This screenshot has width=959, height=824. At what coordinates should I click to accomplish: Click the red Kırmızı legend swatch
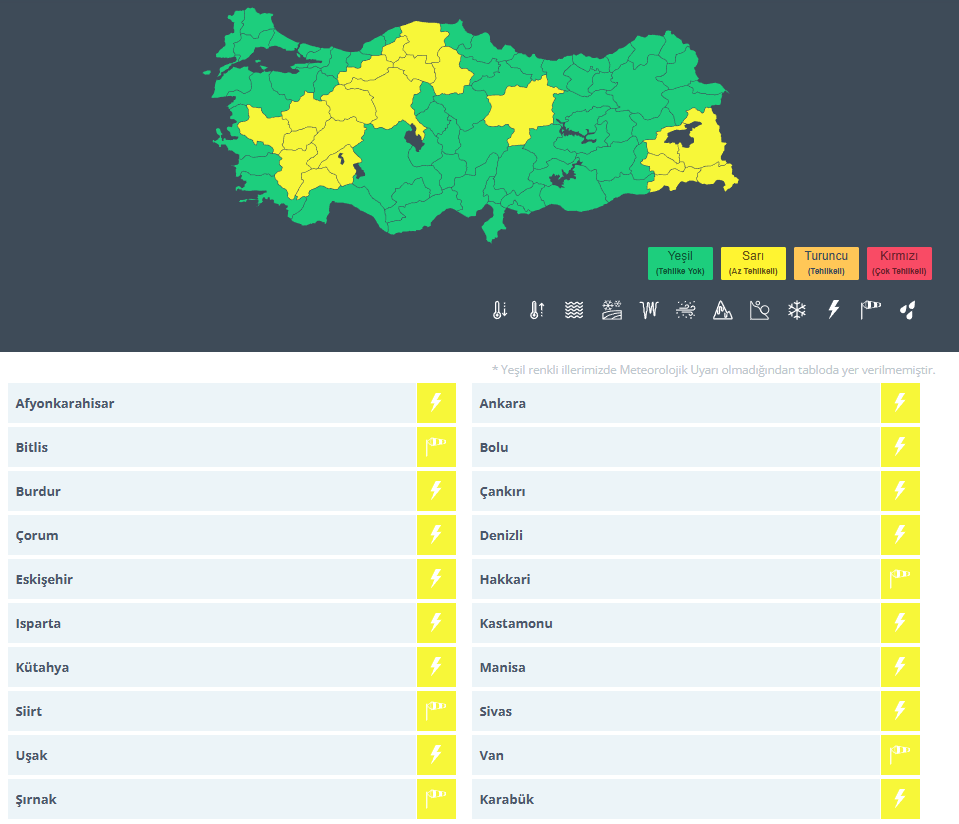tap(899, 263)
